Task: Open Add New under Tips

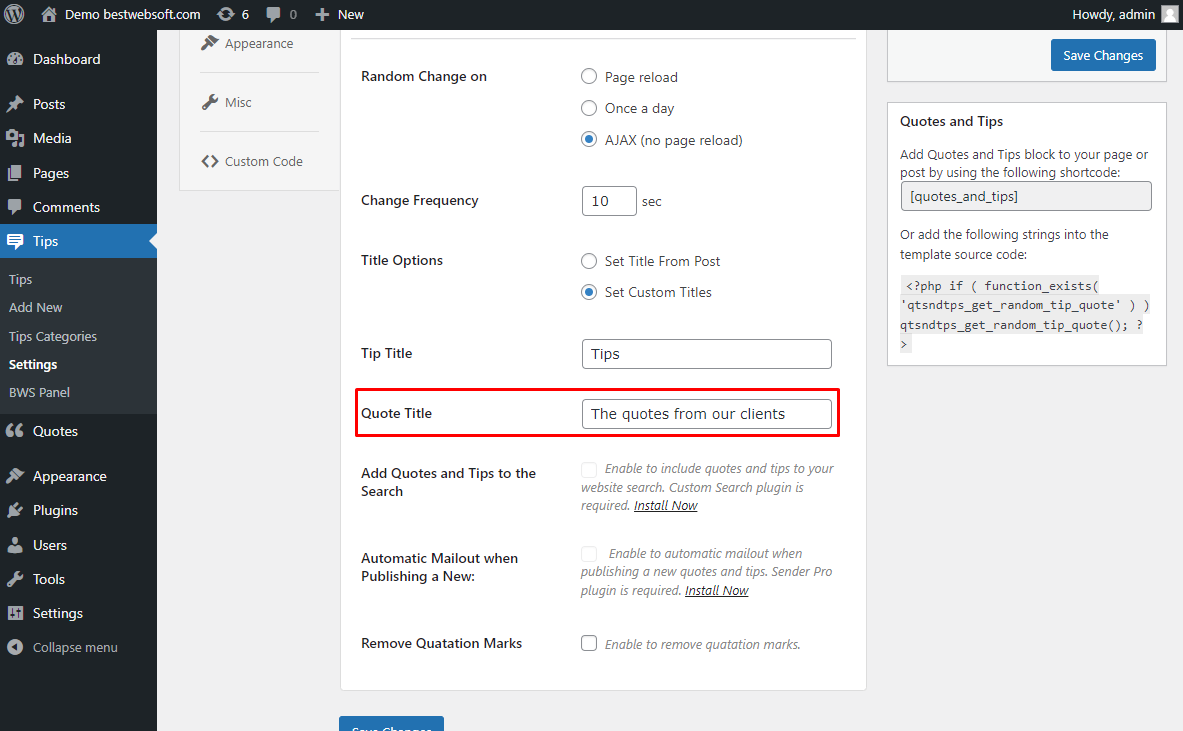Action: tap(35, 307)
